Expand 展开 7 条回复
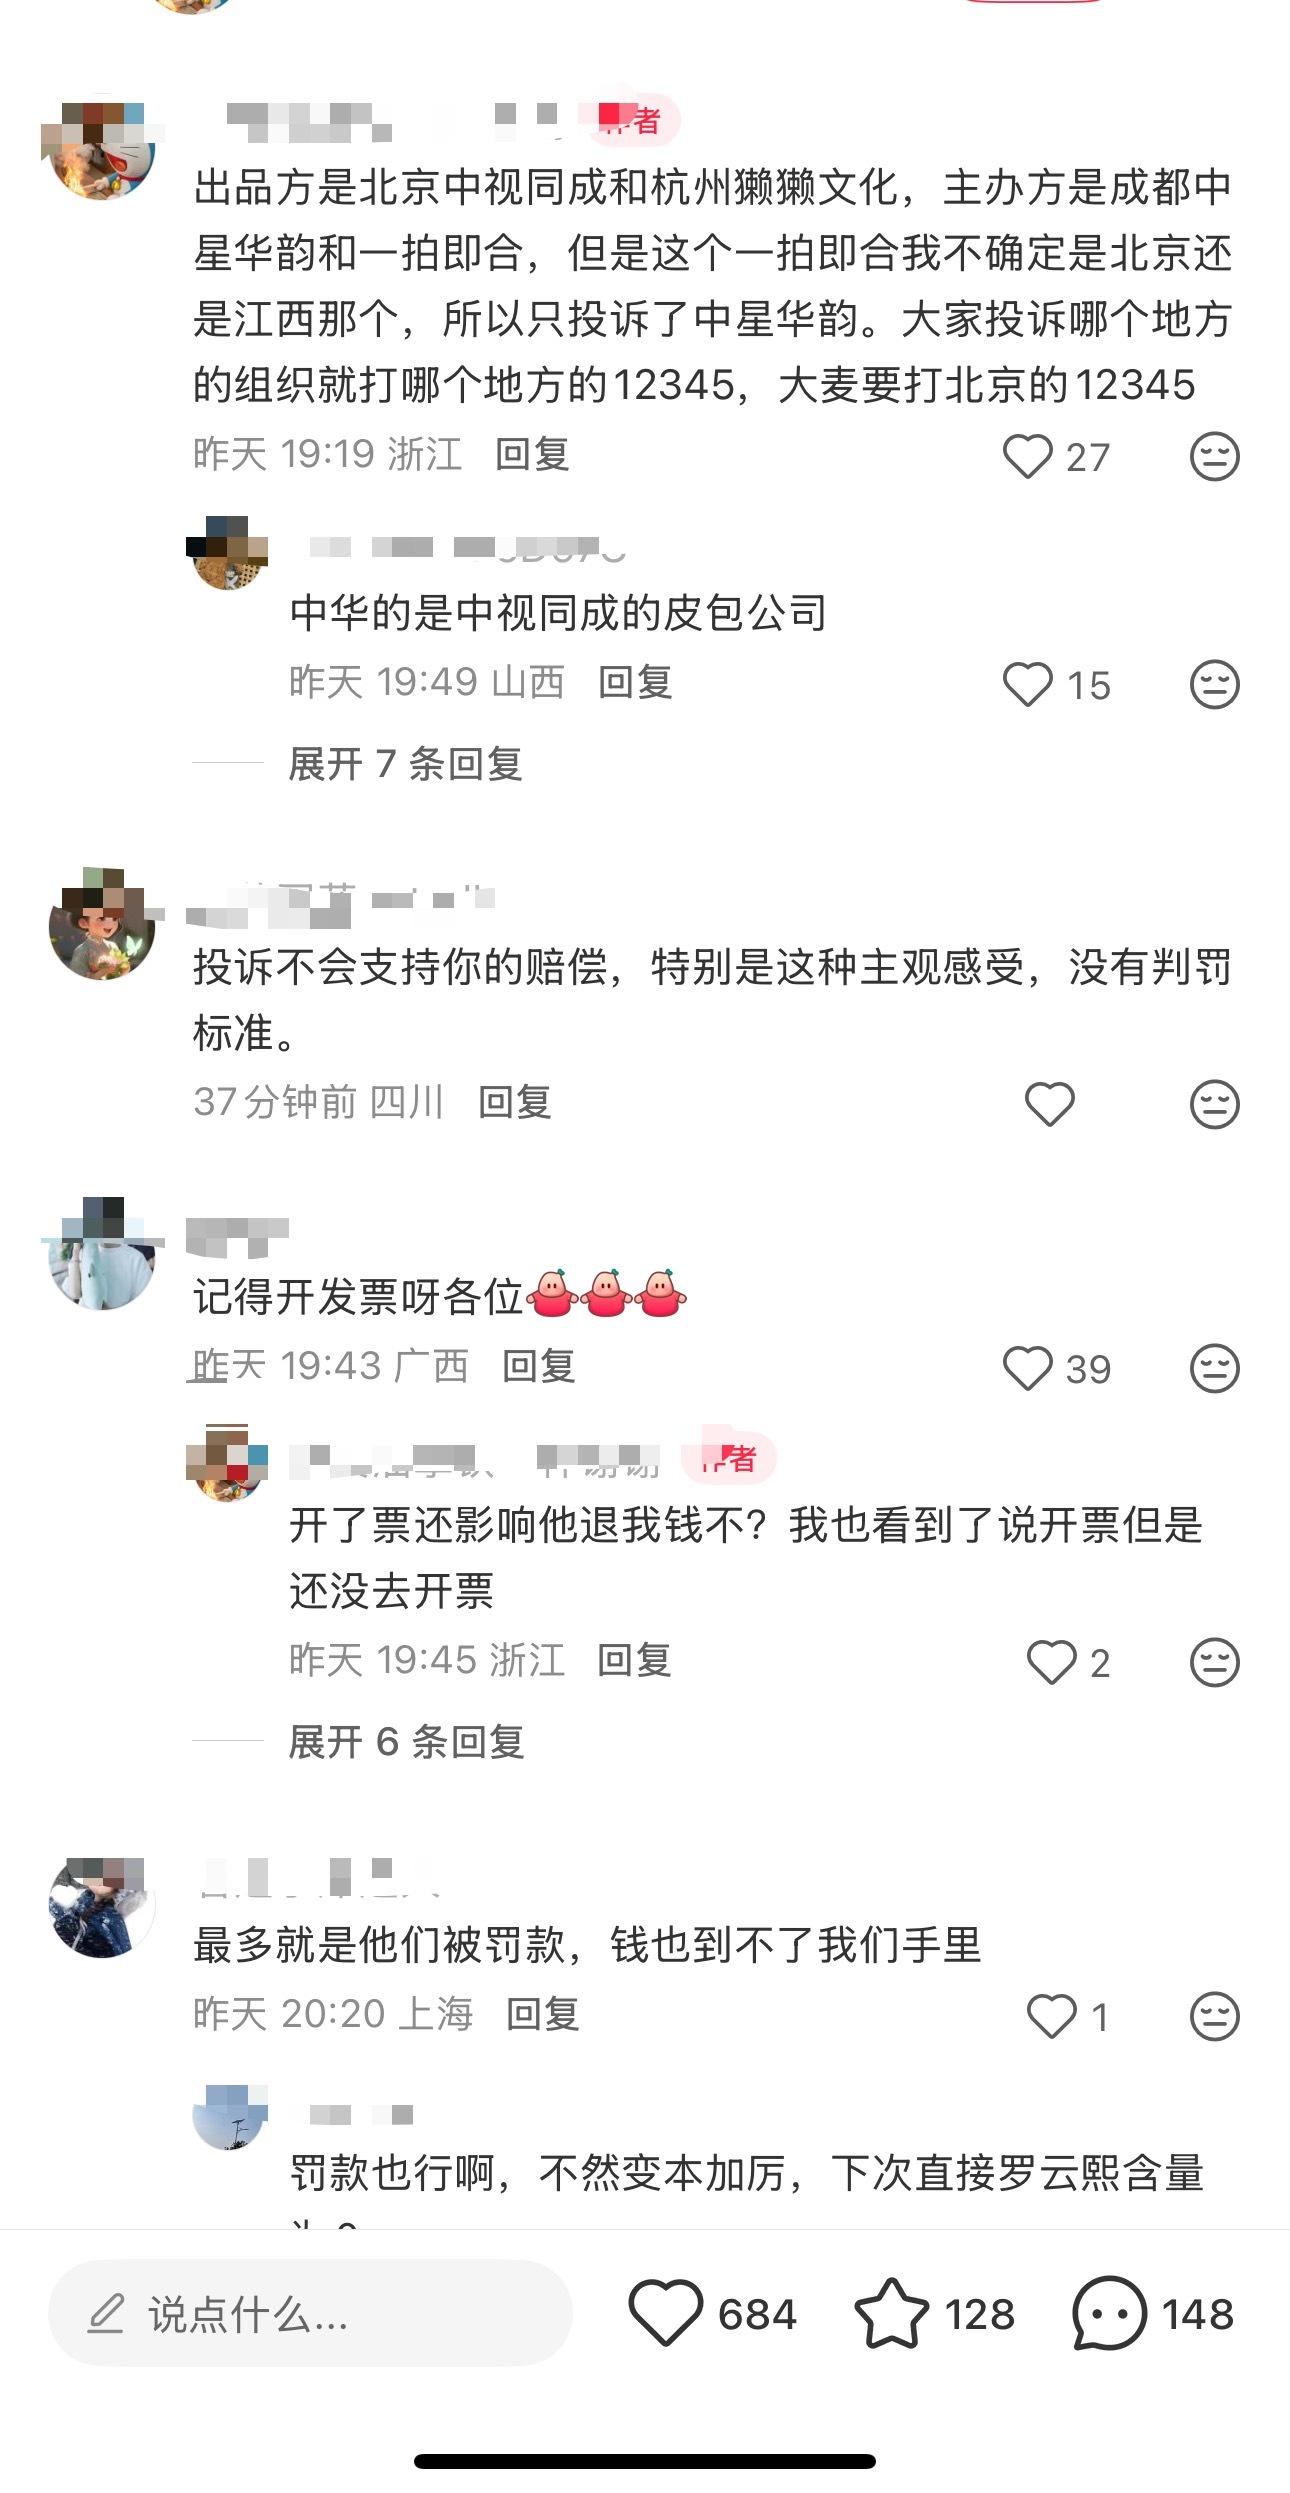This screenshot has width=1290, height=2493. click(405, 764)
